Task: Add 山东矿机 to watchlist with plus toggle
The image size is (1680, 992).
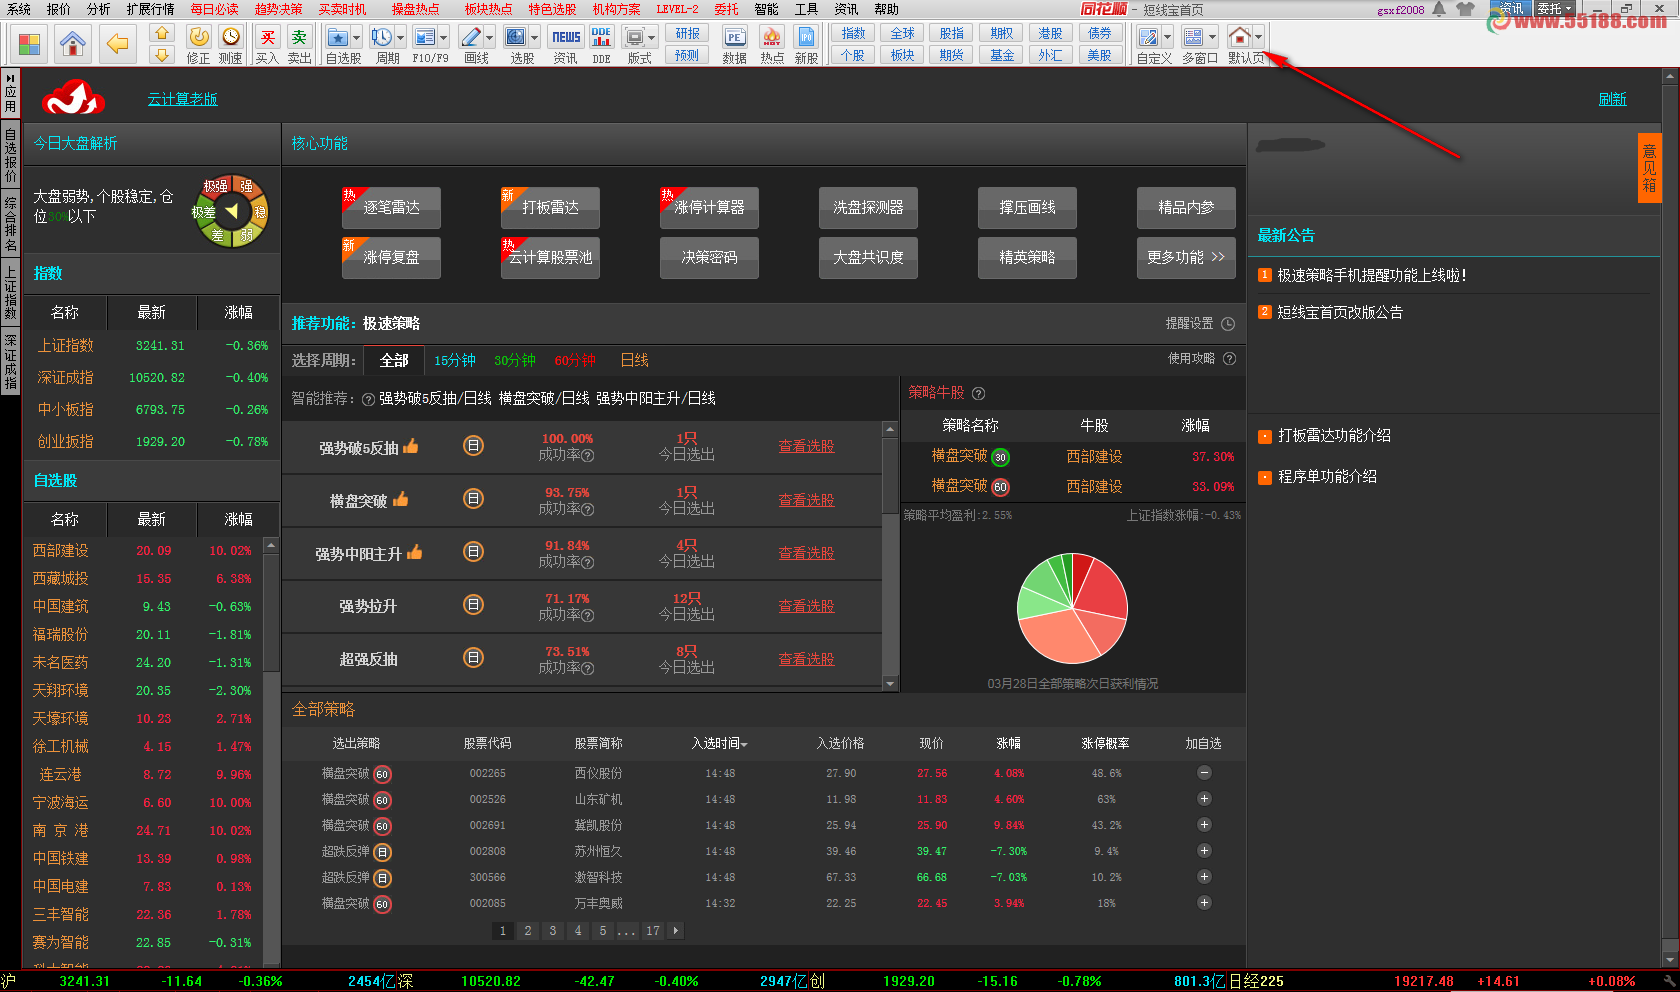Action: [x=1204, y=799]
